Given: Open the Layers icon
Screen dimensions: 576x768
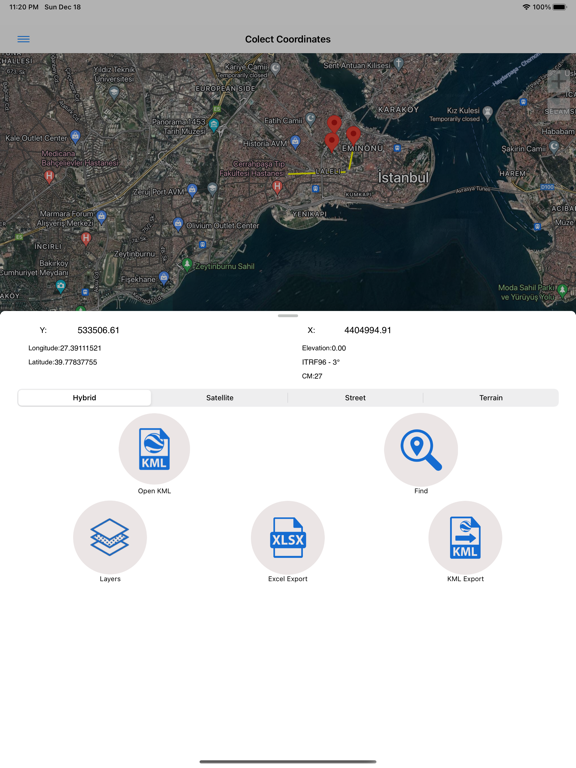Looking at the screenshot, I should click(x=110, y=537).
